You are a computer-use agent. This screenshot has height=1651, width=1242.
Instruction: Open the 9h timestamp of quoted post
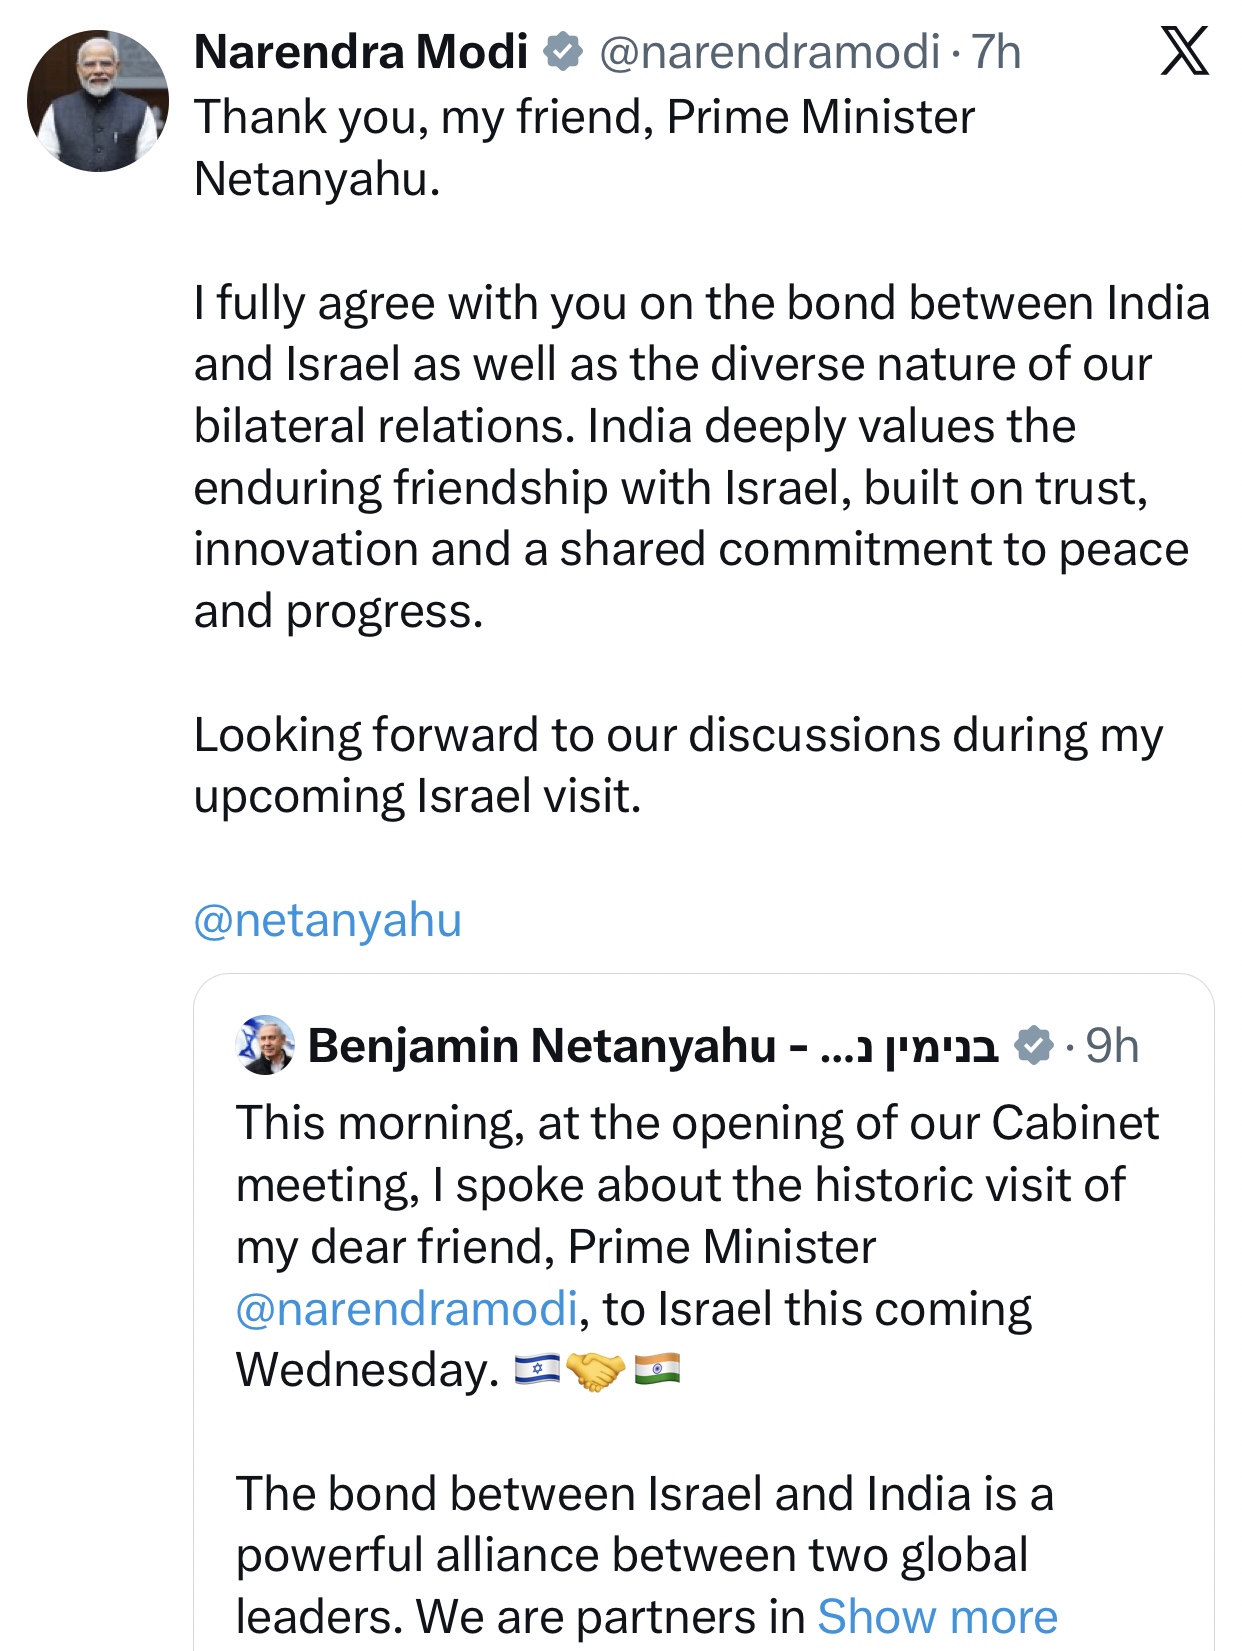coord(1112,1046)
